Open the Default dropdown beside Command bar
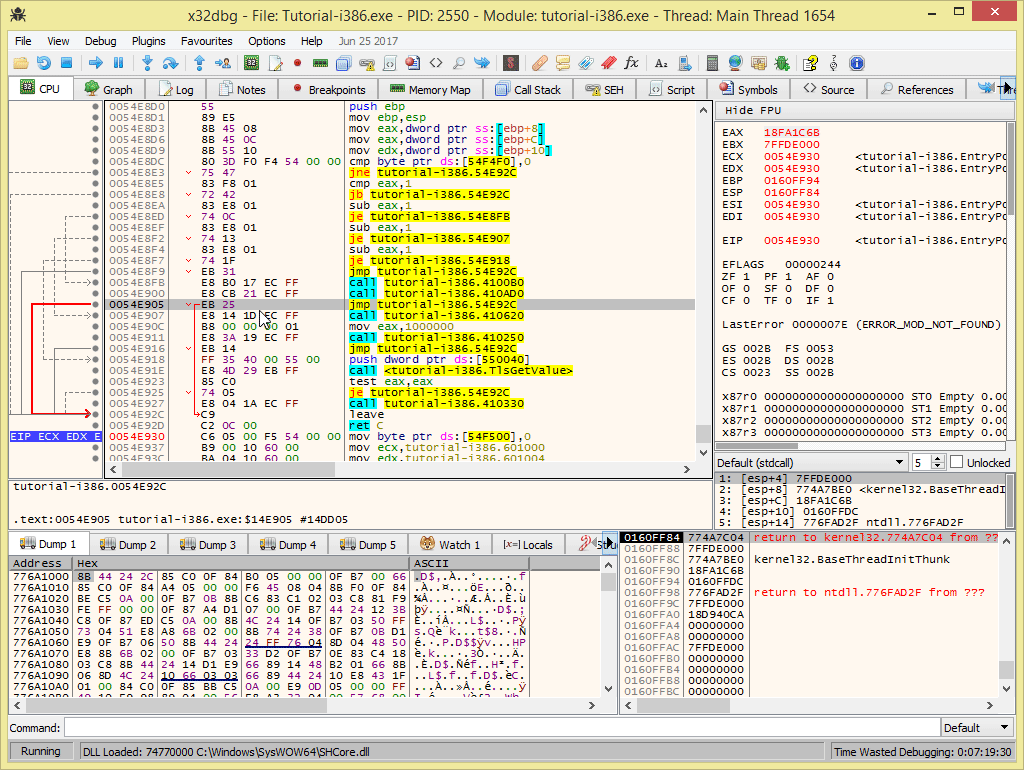Screen dimensions: 1024x770 pyautogui.click(x=976, y=727)
